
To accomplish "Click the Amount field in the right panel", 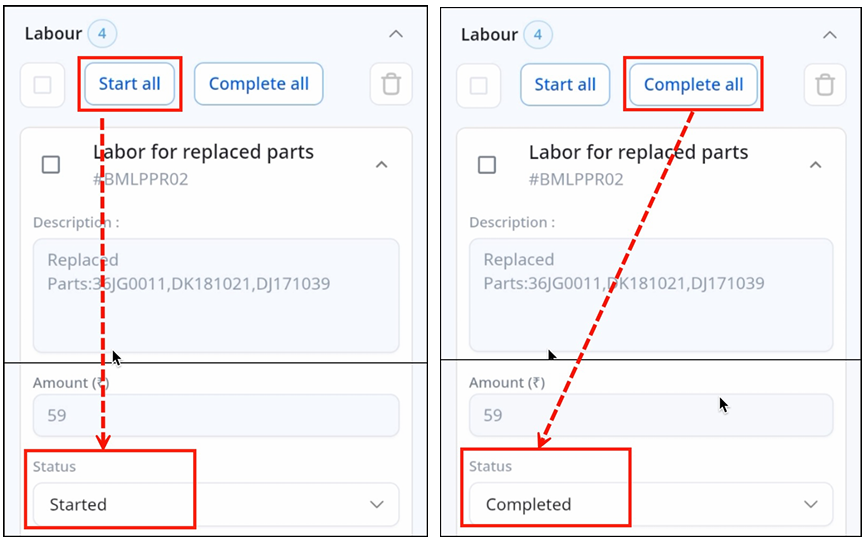I will (x=650, y=415).
